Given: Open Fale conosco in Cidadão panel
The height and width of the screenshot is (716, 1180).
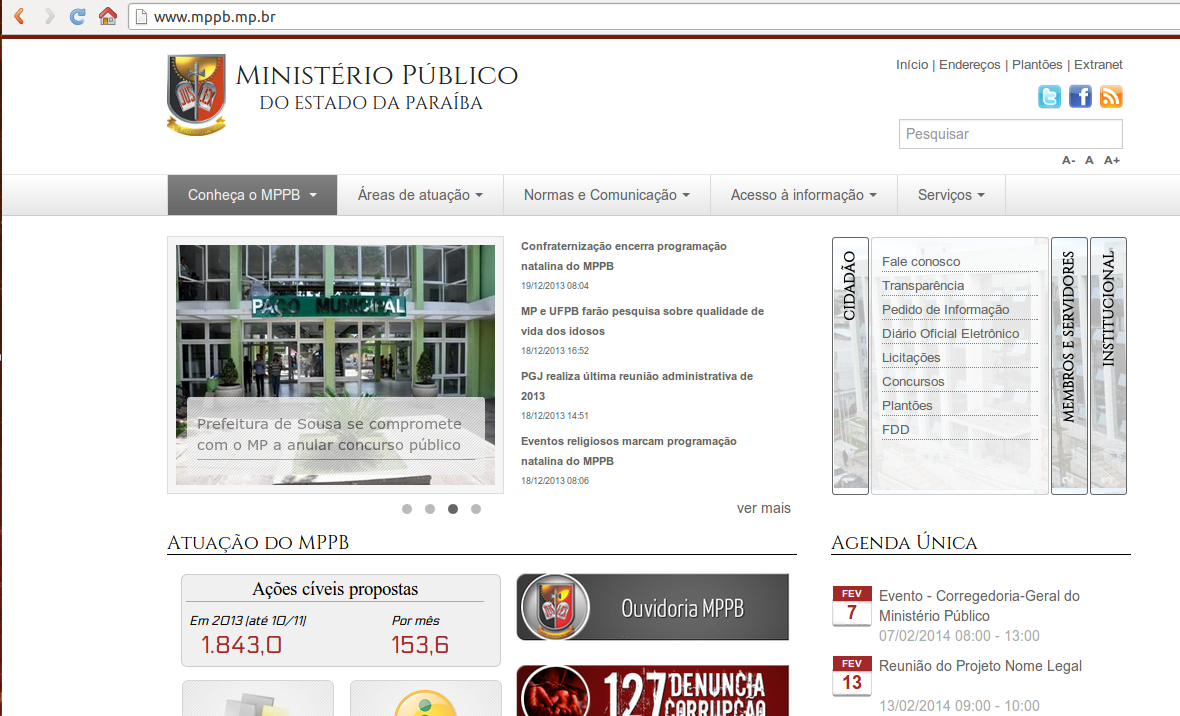Looking at the screenshot, I should click(921, 261).
